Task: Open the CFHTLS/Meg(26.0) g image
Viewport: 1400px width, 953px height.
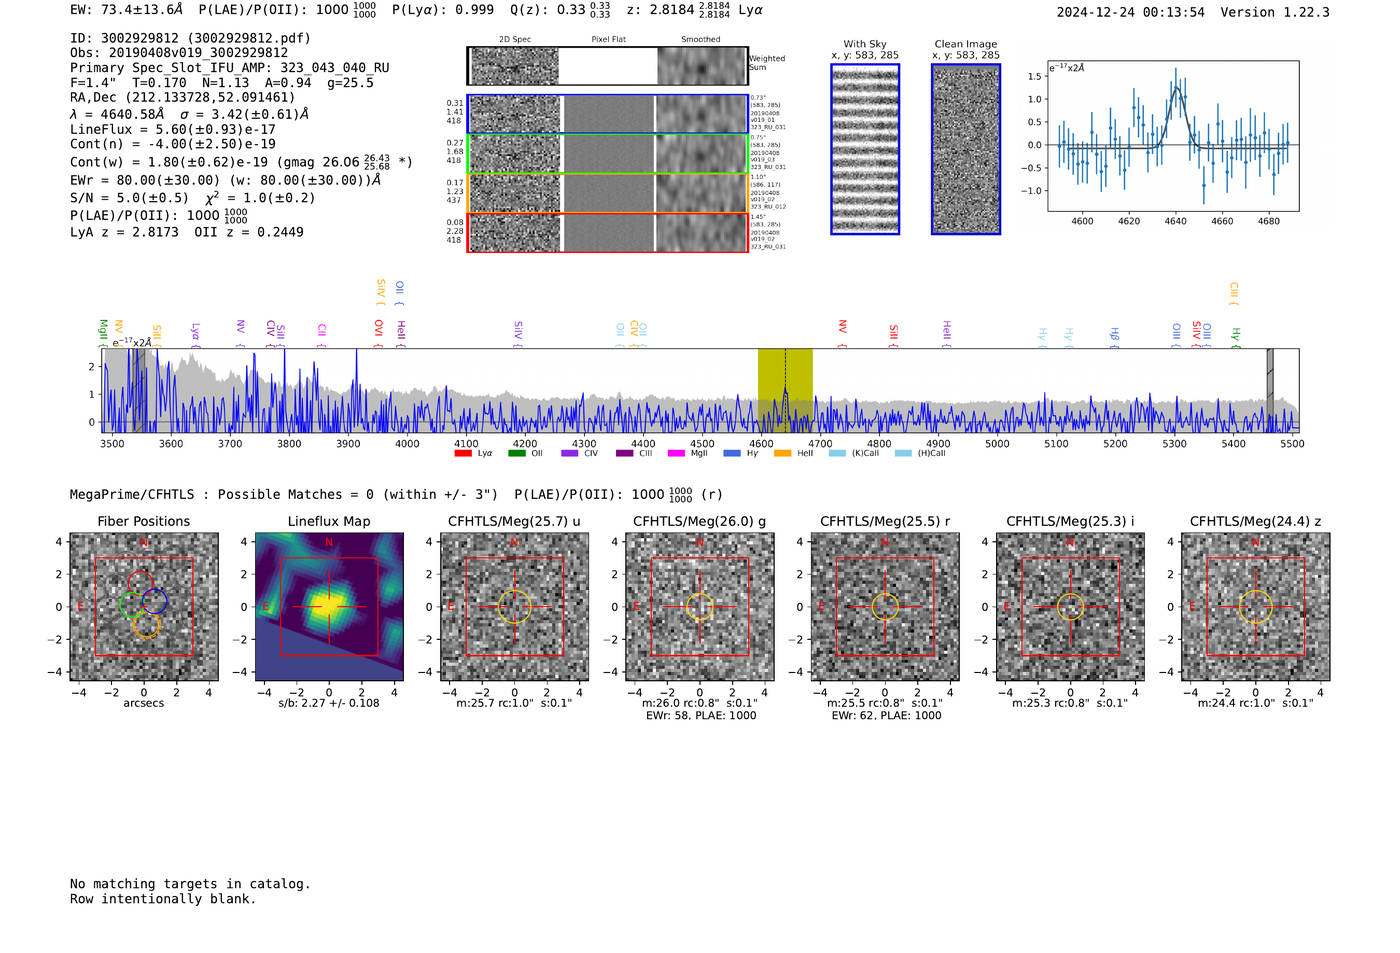Action: pyautogui.click(x=700, y=607)
